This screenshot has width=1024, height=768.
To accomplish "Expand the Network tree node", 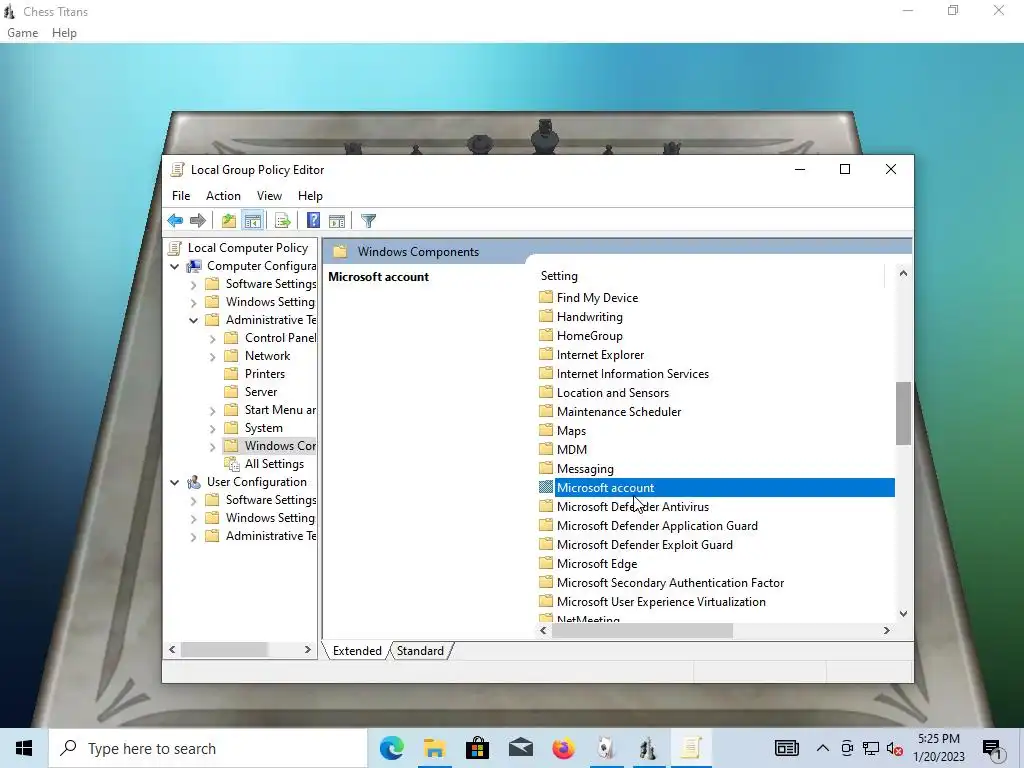I will tap(212, 357).
